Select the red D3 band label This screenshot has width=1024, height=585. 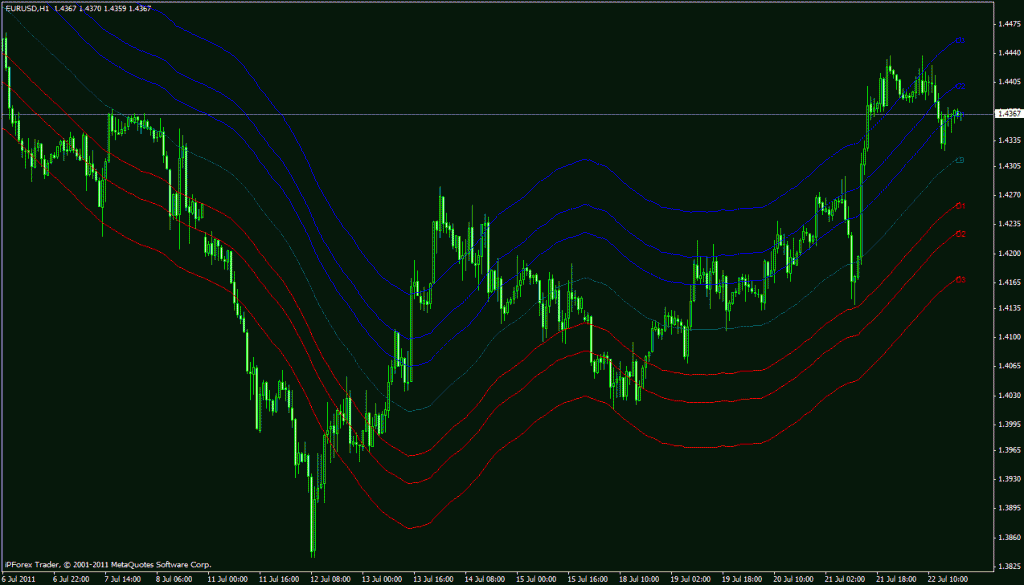click(x=960, y=280)
